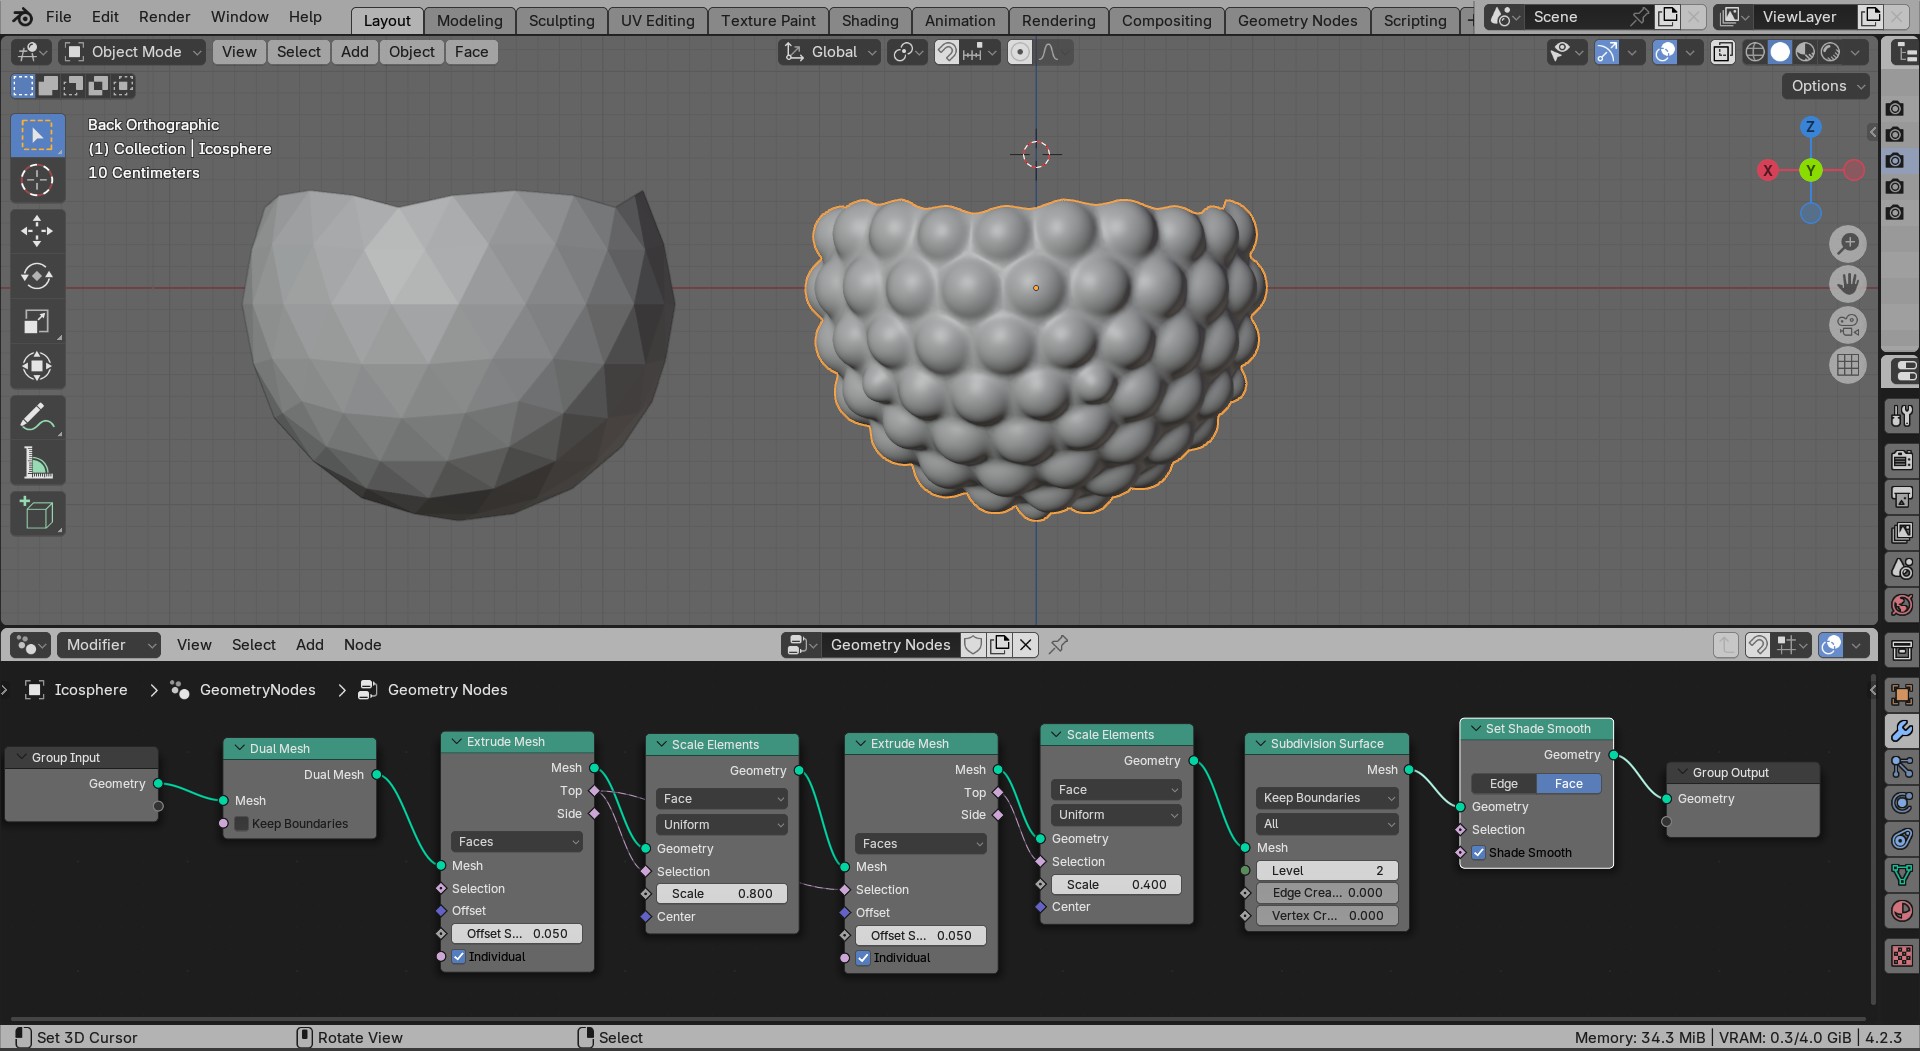Open the Modifiers wrench properties tab
1920x1051 pixels.
(1901, 731)
